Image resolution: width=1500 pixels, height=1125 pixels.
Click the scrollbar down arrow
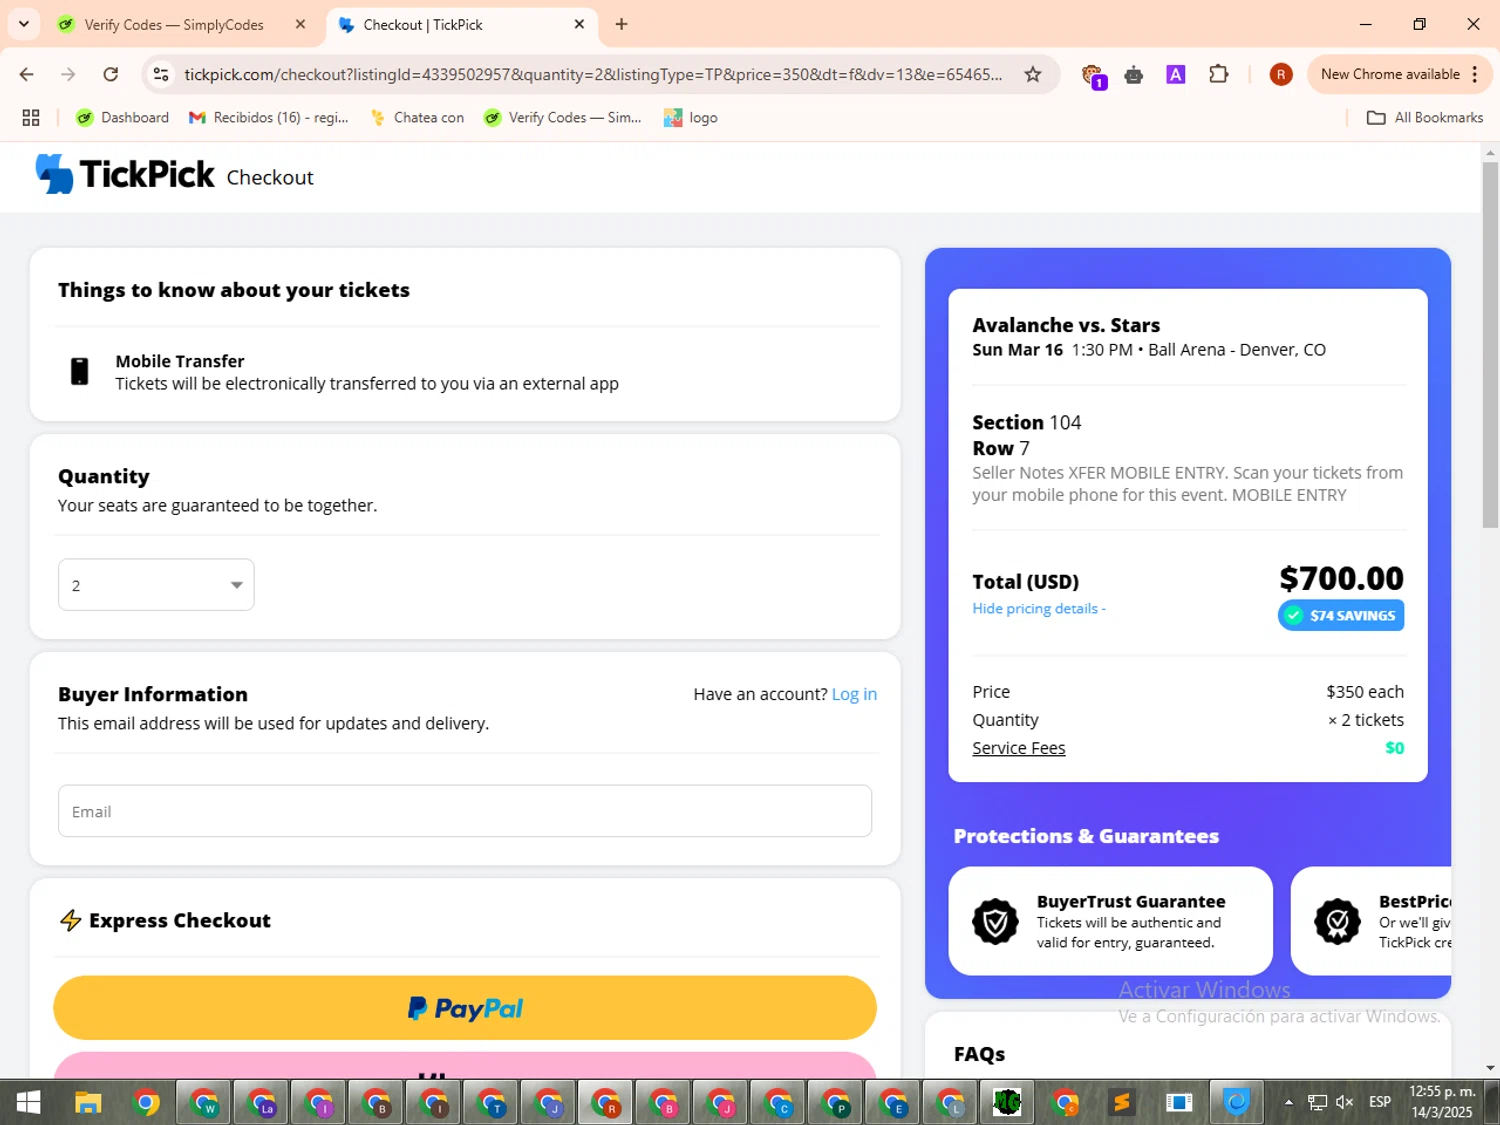click(x=1490, y=1068)
